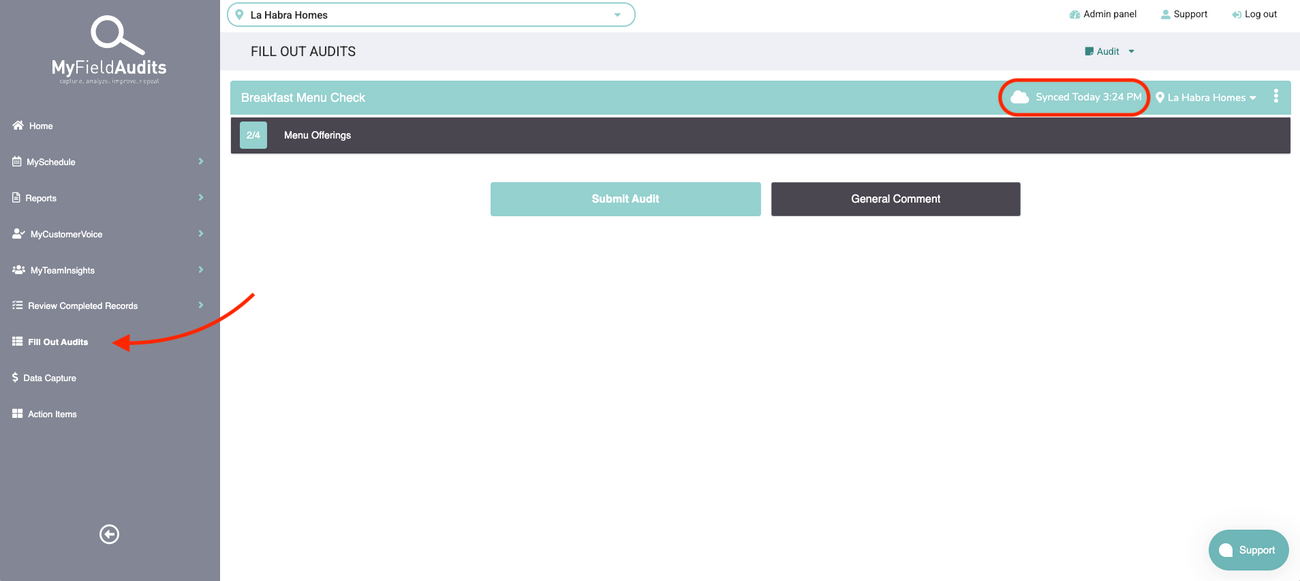1300x581 pixels.
Task: Click the FILL OUT AUDITS page heading
Action: 303,51
